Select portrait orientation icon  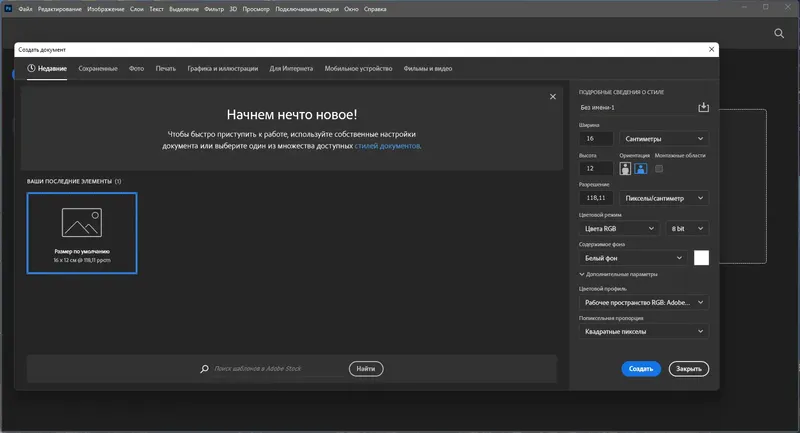tap(625, 168)
